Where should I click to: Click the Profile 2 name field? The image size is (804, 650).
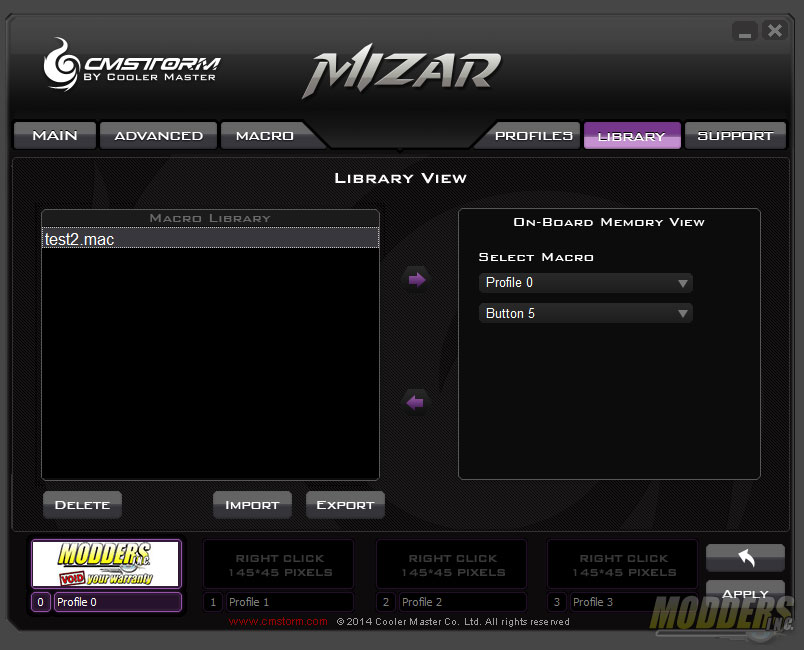coord(463,602)
